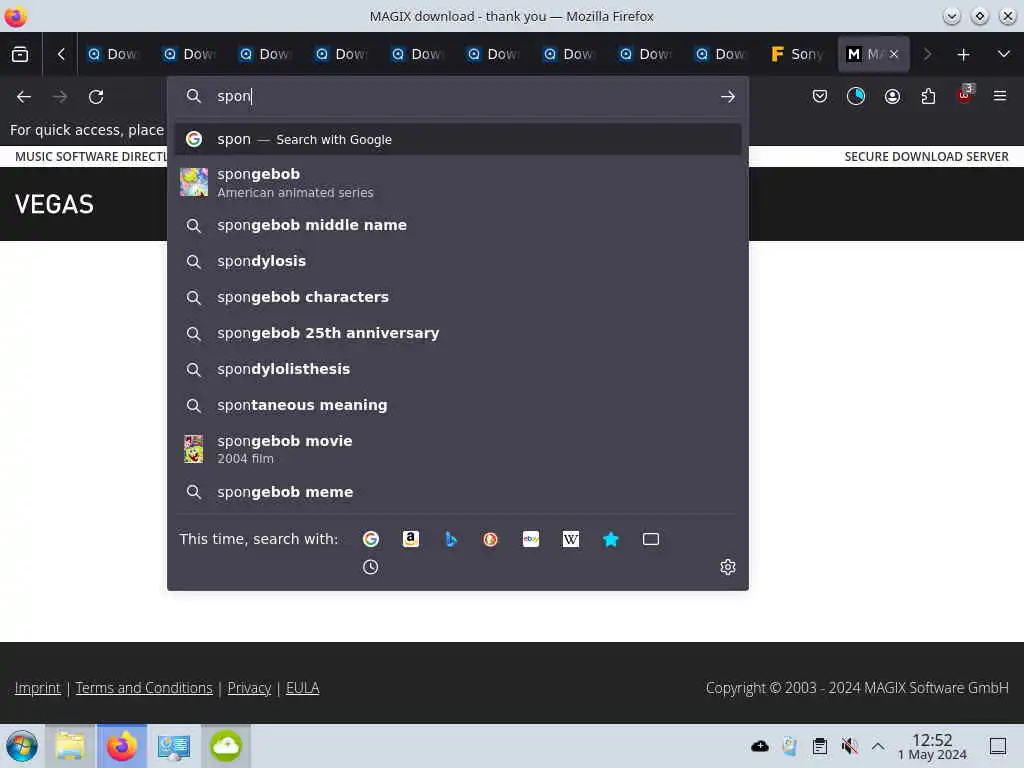The height and width of the screenshot is (768, 1024).
Task: Open the Firefox View tab list icon
Action: coord(20,54)
